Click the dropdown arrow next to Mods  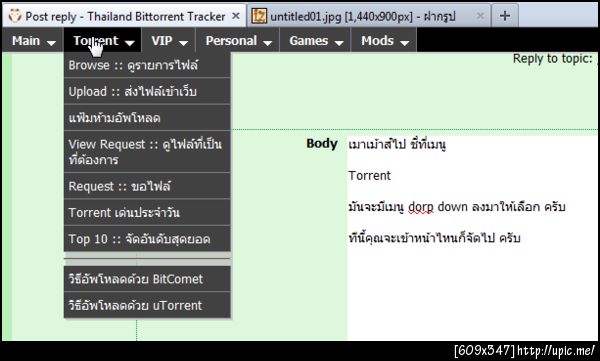(404, 43)
